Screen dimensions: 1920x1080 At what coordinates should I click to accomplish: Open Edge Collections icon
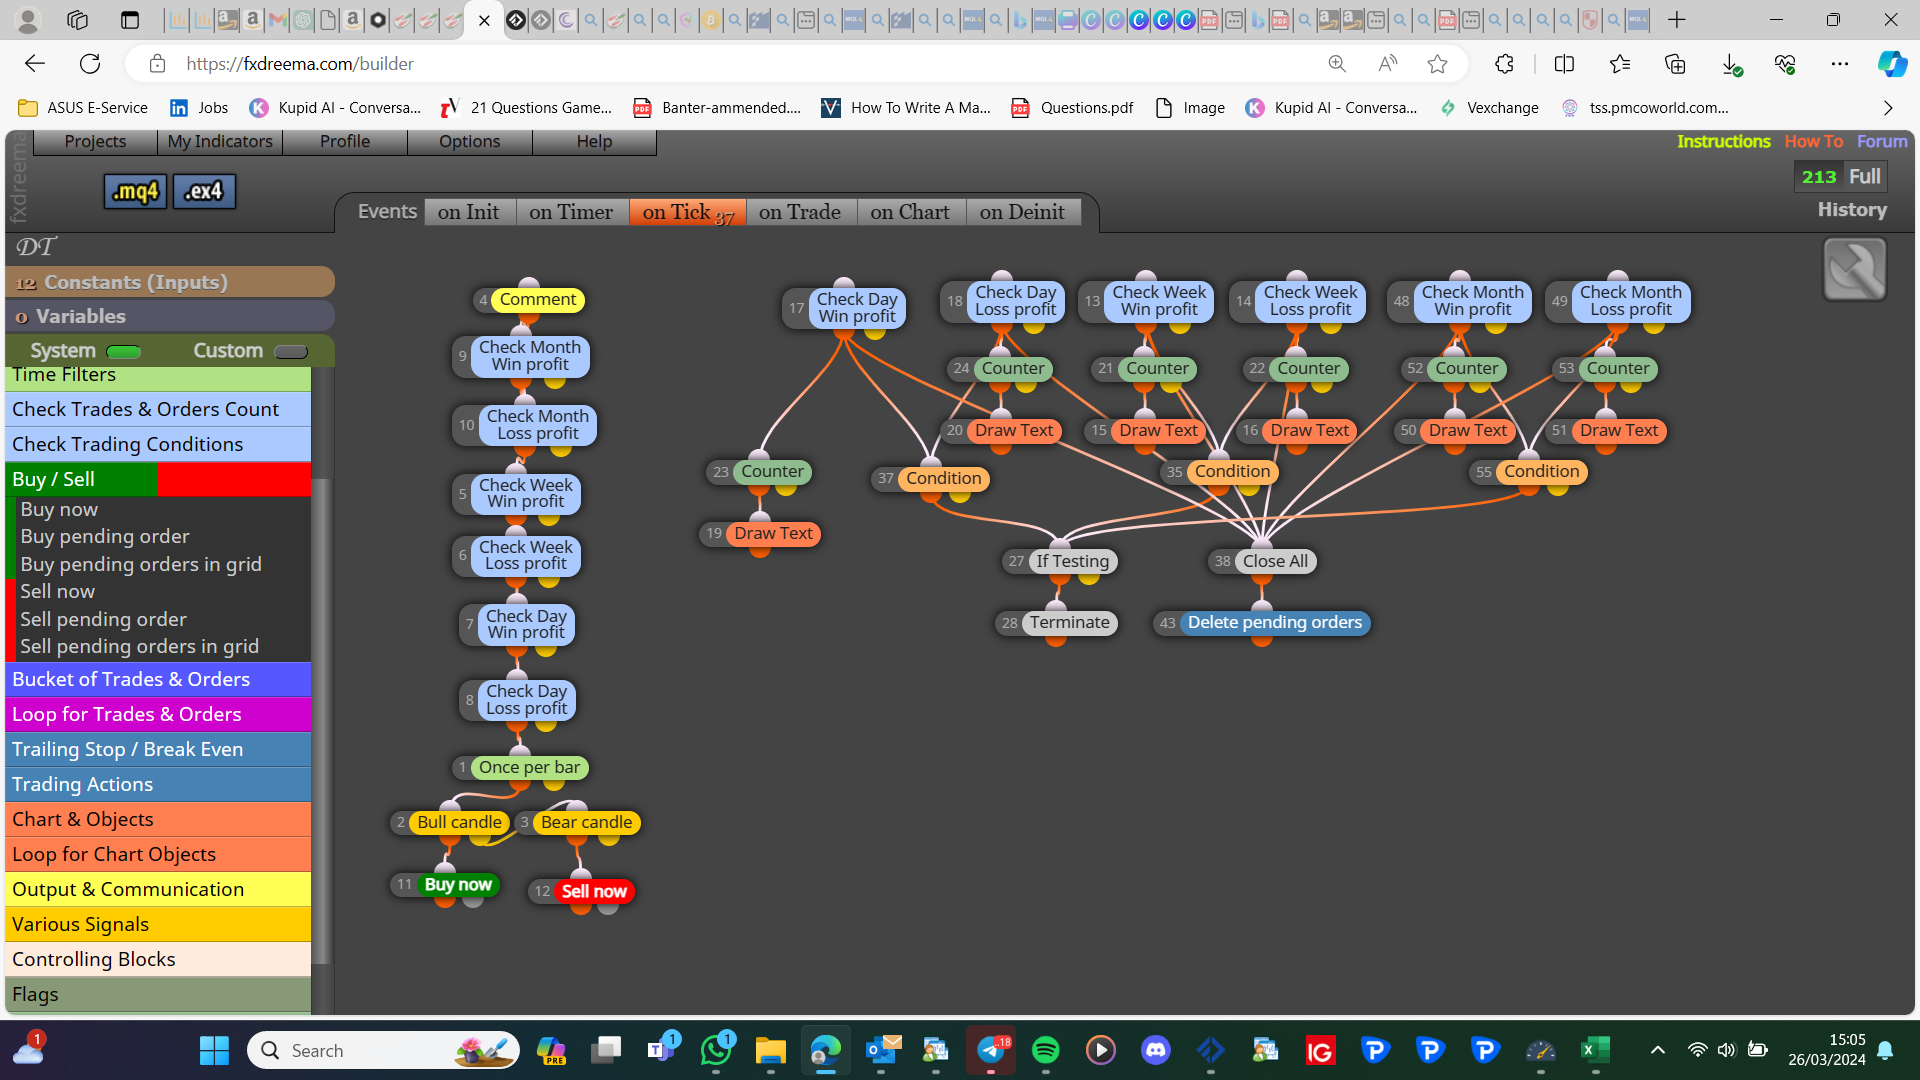click(1675, 64)
